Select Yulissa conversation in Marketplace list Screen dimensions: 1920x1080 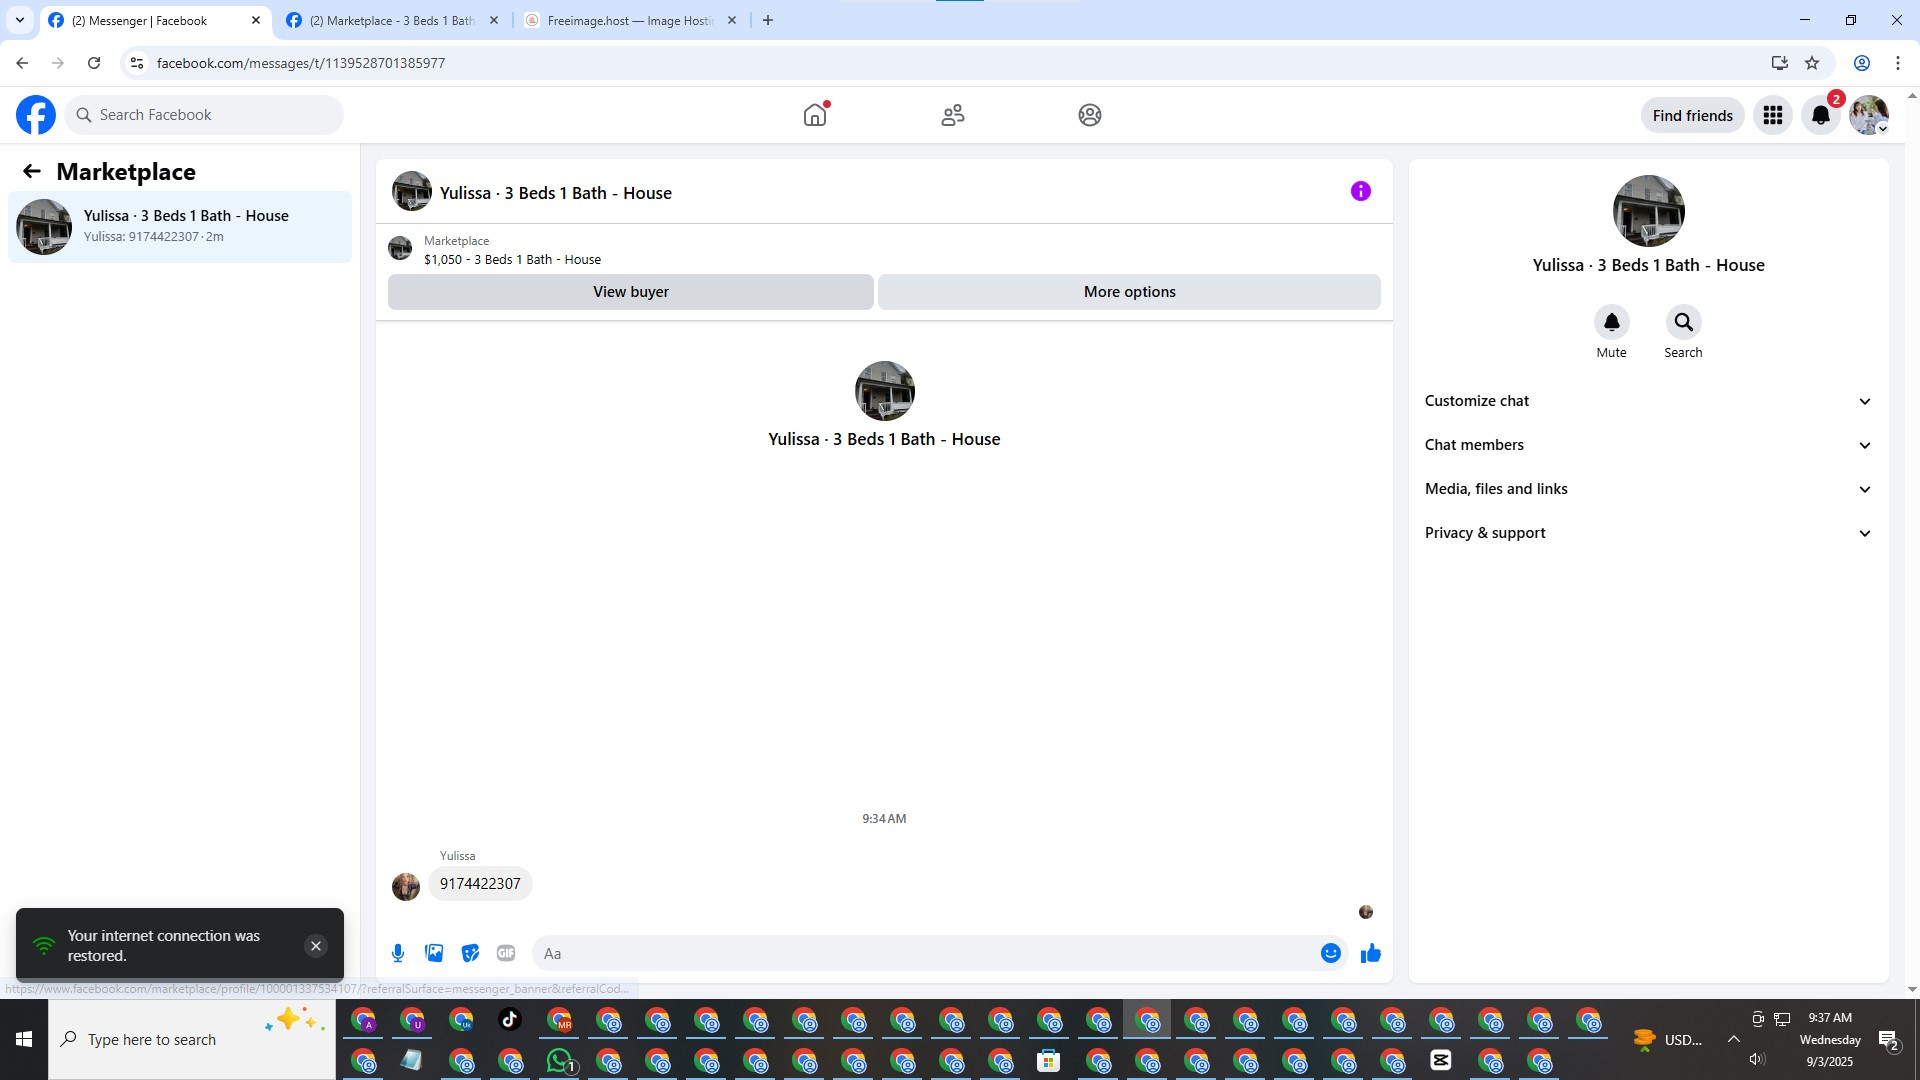coord(180,227)
